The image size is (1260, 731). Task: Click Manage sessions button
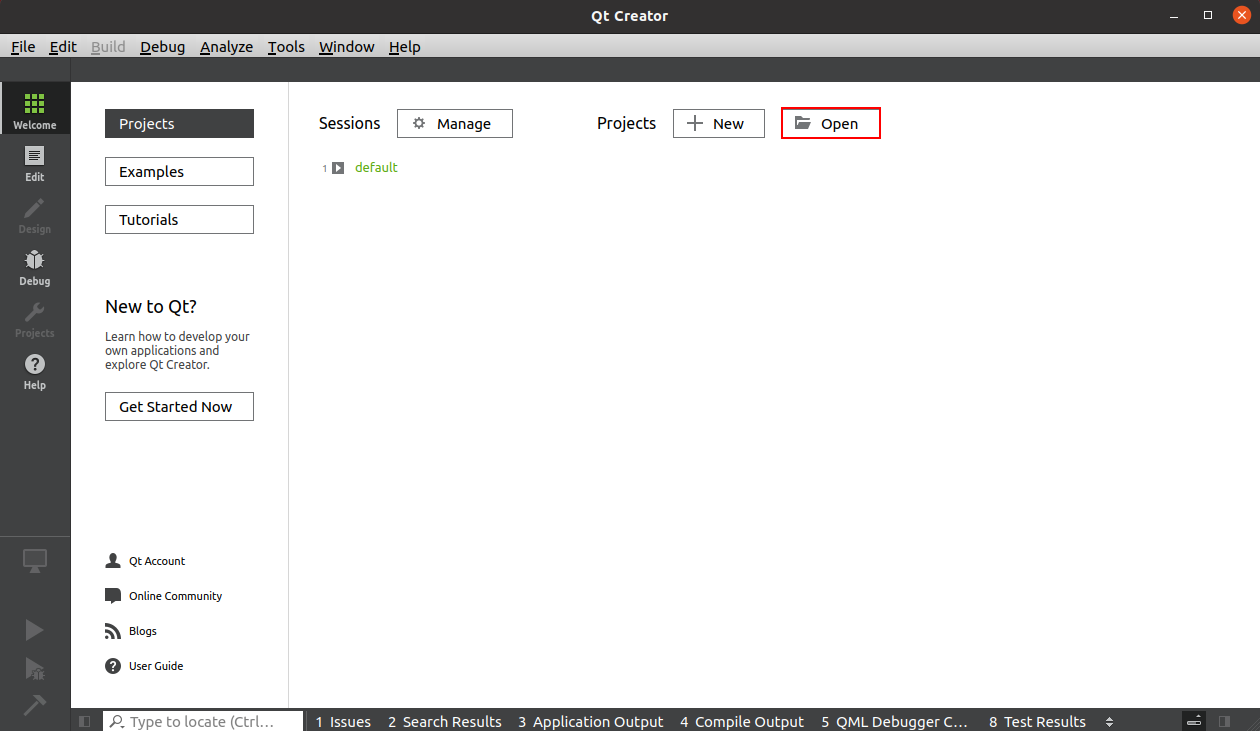point(455,124)
